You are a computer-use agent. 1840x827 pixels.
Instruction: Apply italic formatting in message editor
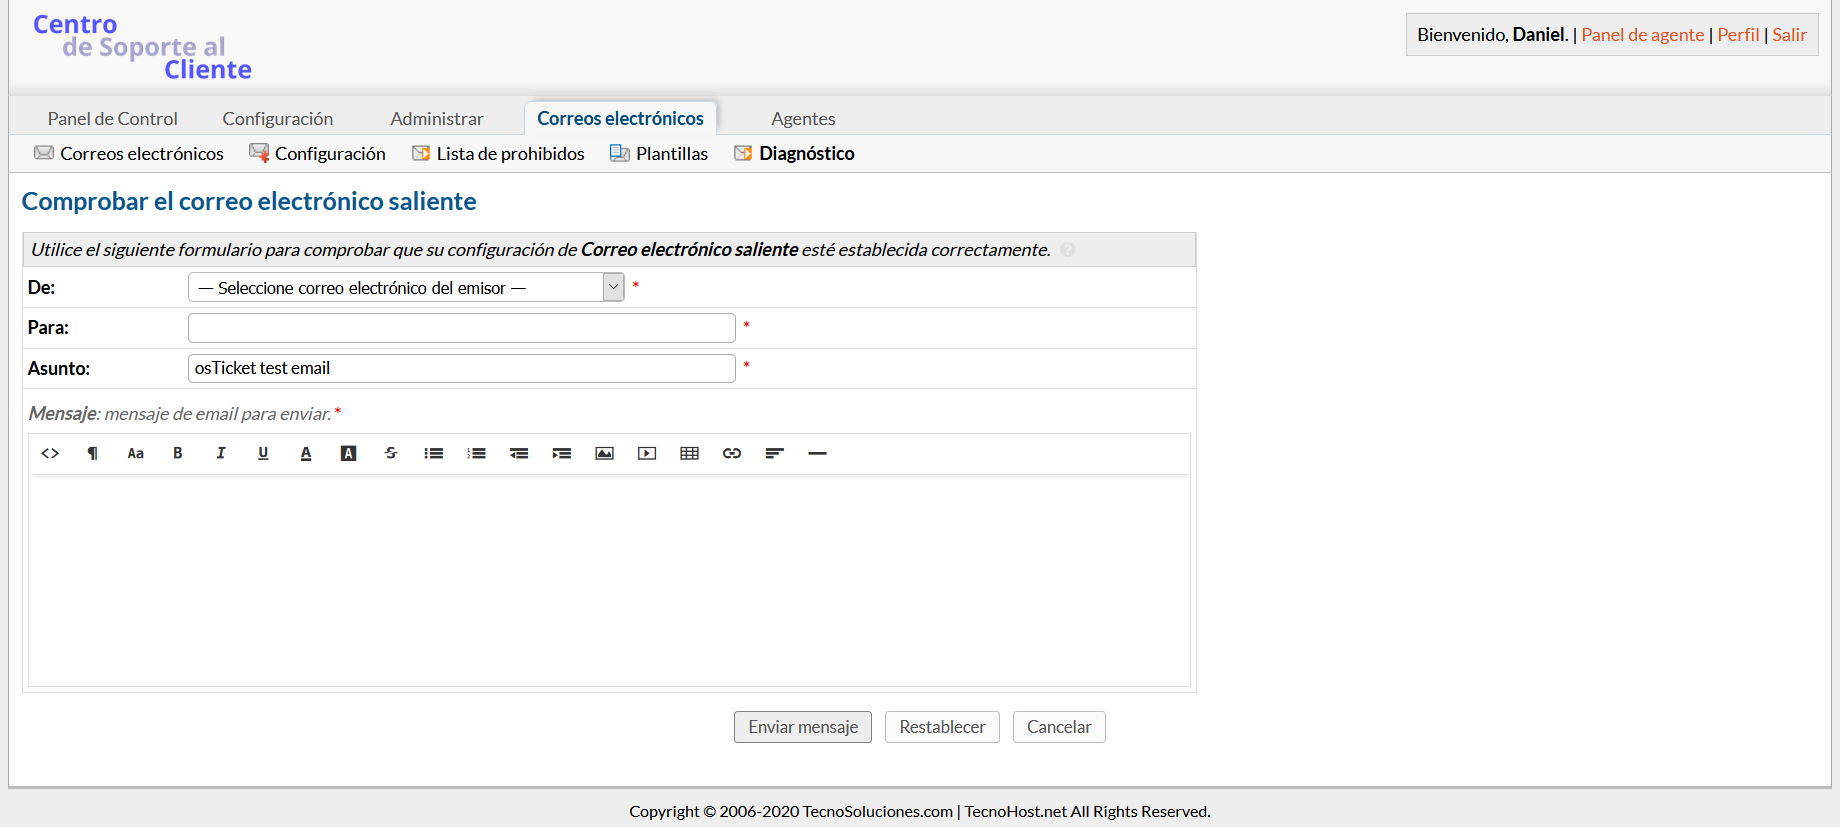tap(221, 453)
